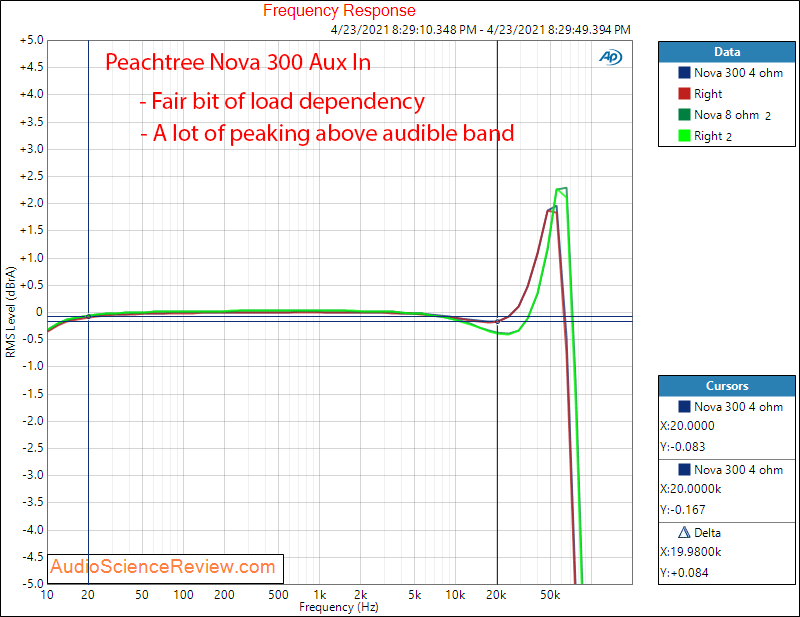800x617 pixels.
Task: Click the "Nova 8 ohm 2" legend label
Action: pos(732,115)
